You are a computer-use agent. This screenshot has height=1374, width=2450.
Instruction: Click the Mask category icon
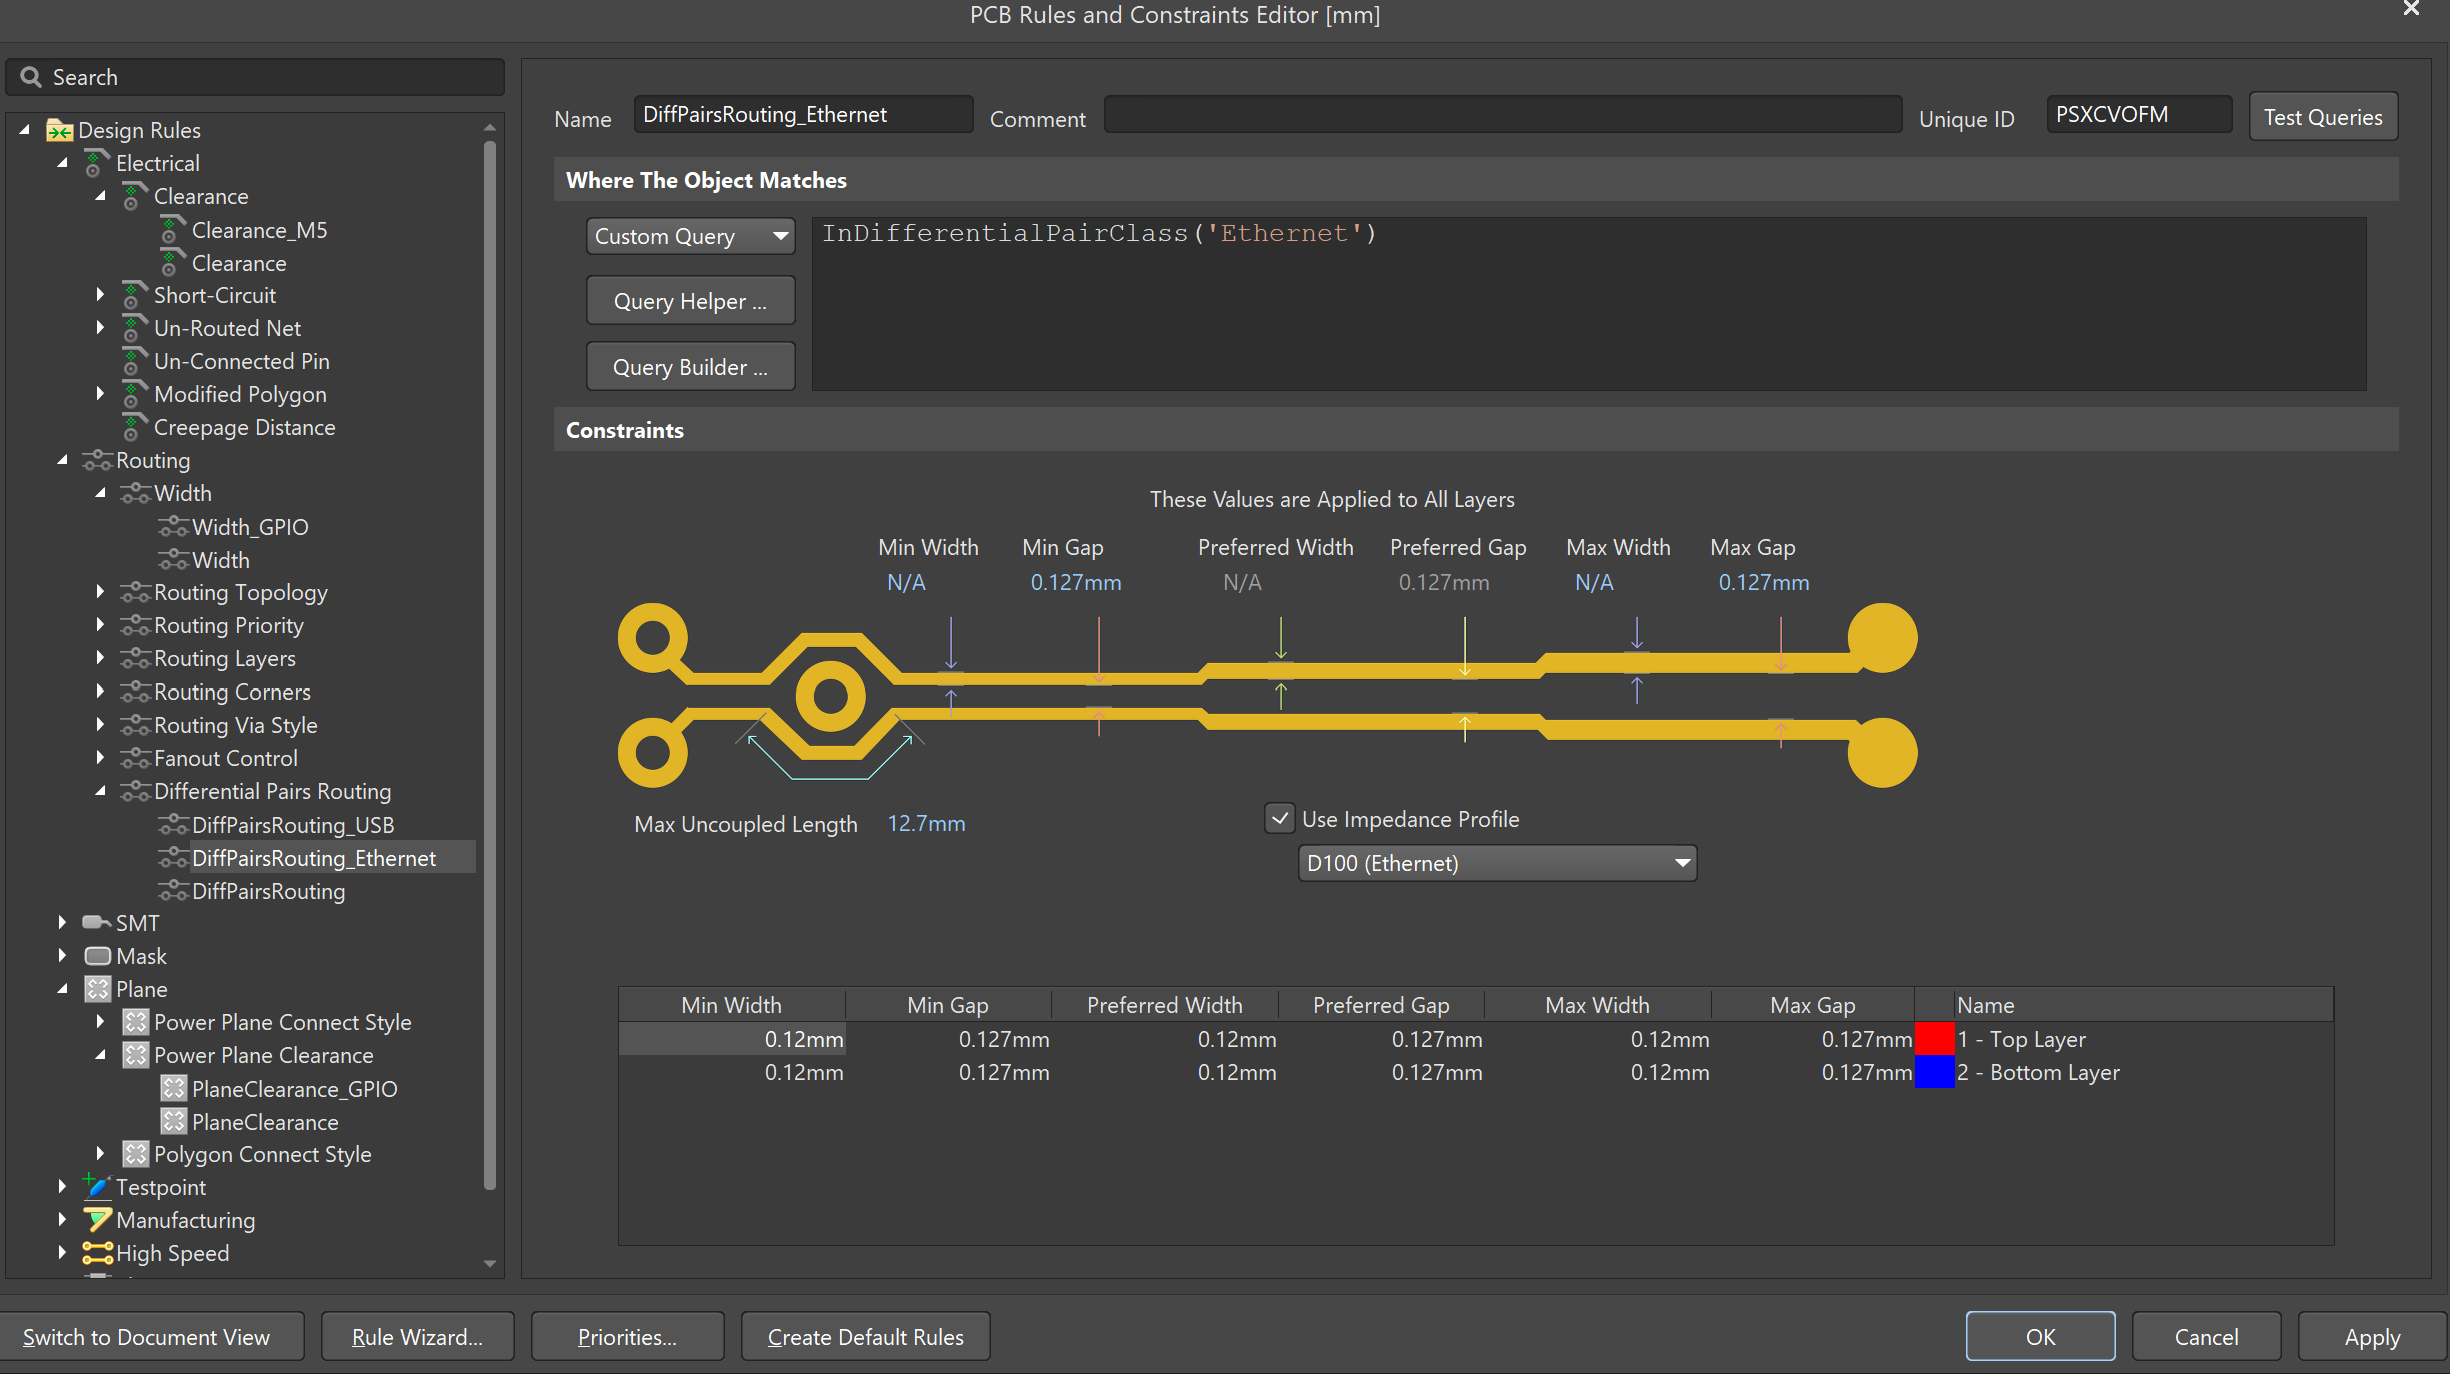point(97,956)
